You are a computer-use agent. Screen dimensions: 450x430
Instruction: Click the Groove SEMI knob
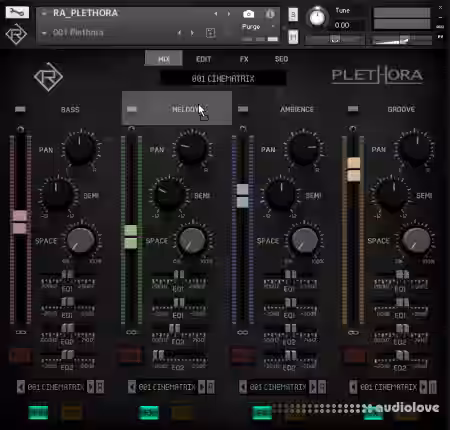392,194
